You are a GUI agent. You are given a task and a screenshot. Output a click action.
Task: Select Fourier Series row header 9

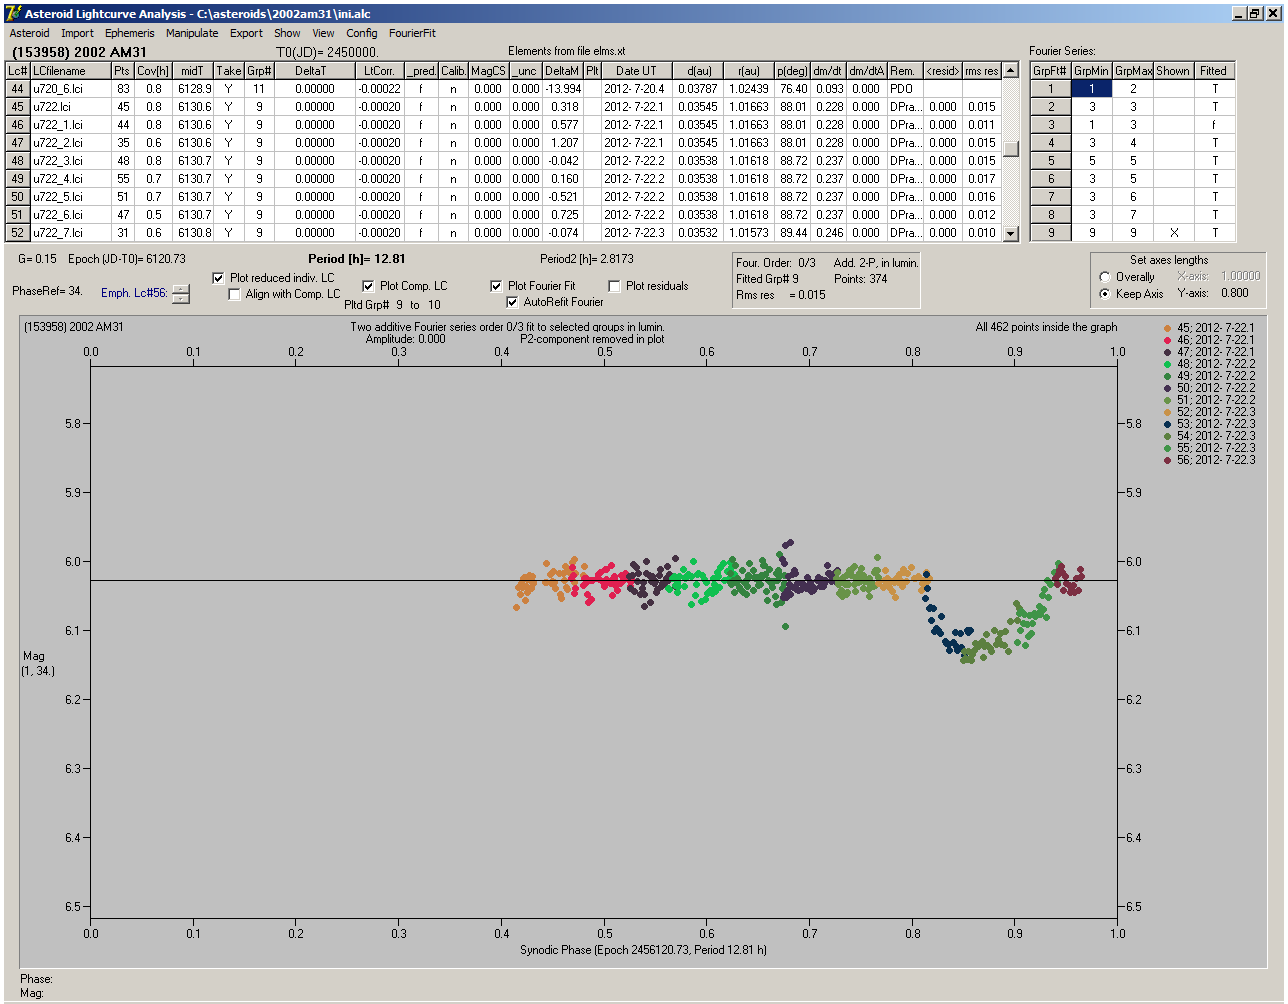click(1051, 233)
